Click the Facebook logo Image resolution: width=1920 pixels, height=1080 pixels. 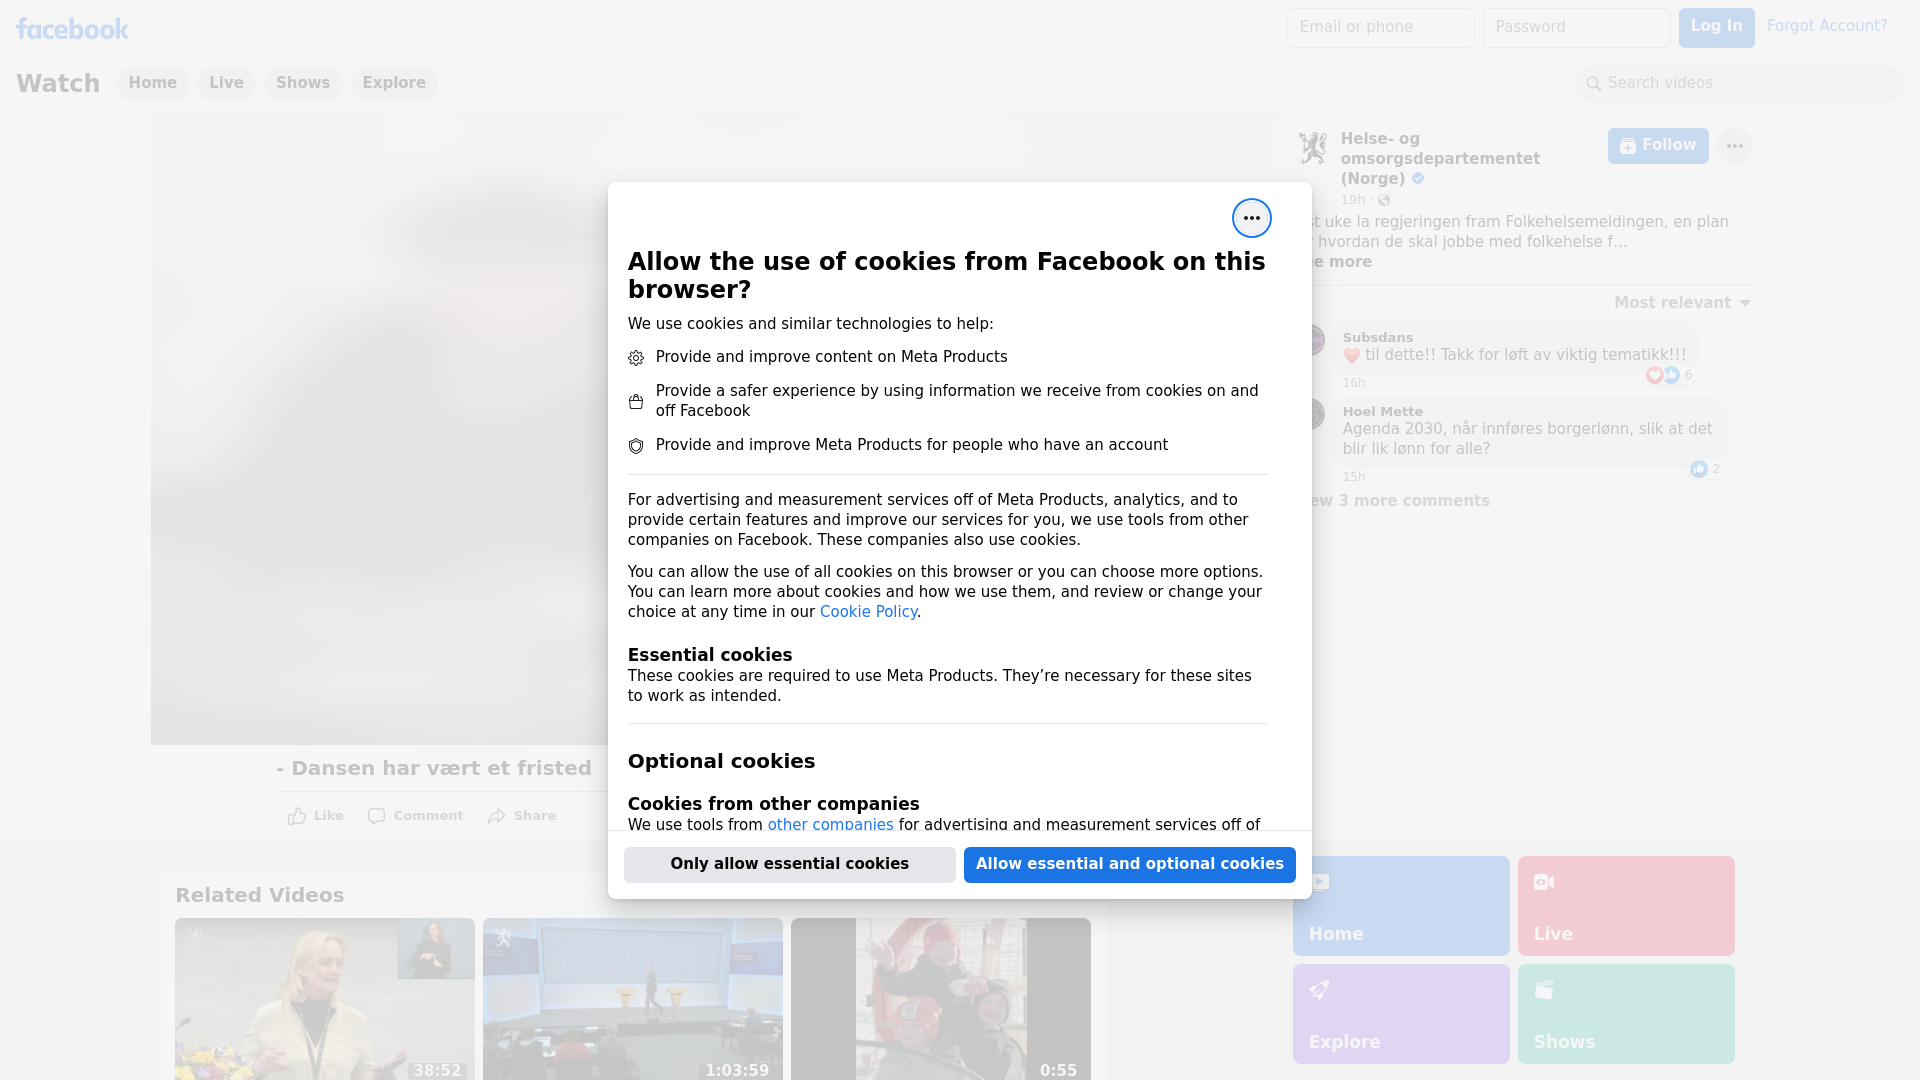point(72,29)
